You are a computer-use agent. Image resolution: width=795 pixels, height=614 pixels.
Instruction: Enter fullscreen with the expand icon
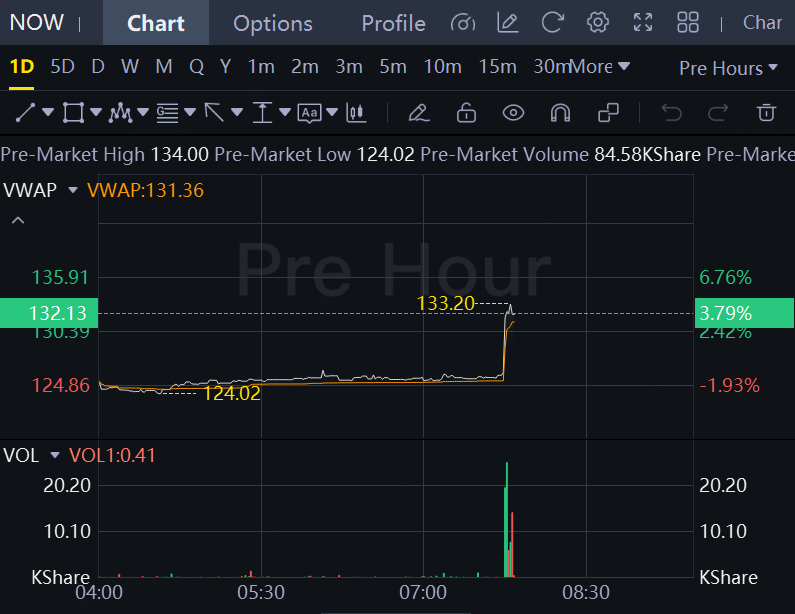[643, 23]
